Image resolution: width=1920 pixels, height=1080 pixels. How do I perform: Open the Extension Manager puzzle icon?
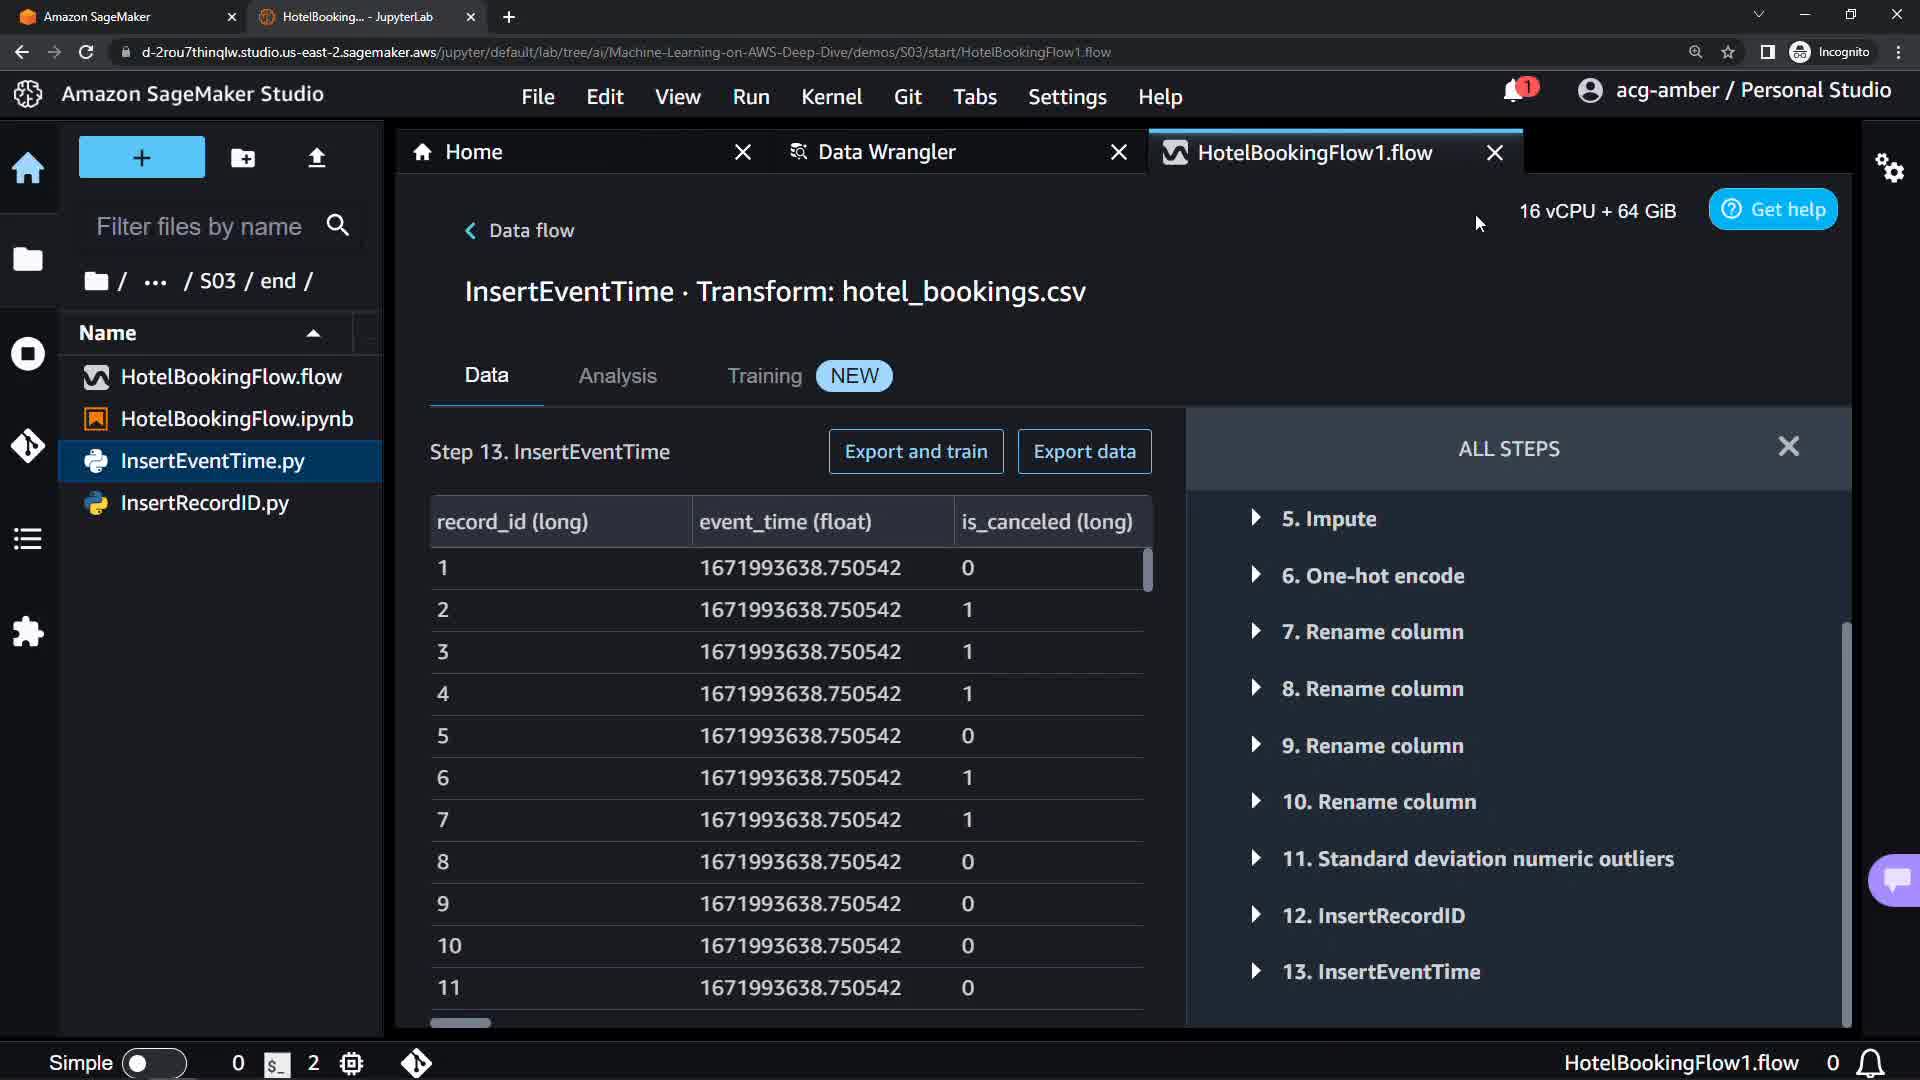pyautogui.click(x=28, y=631)
